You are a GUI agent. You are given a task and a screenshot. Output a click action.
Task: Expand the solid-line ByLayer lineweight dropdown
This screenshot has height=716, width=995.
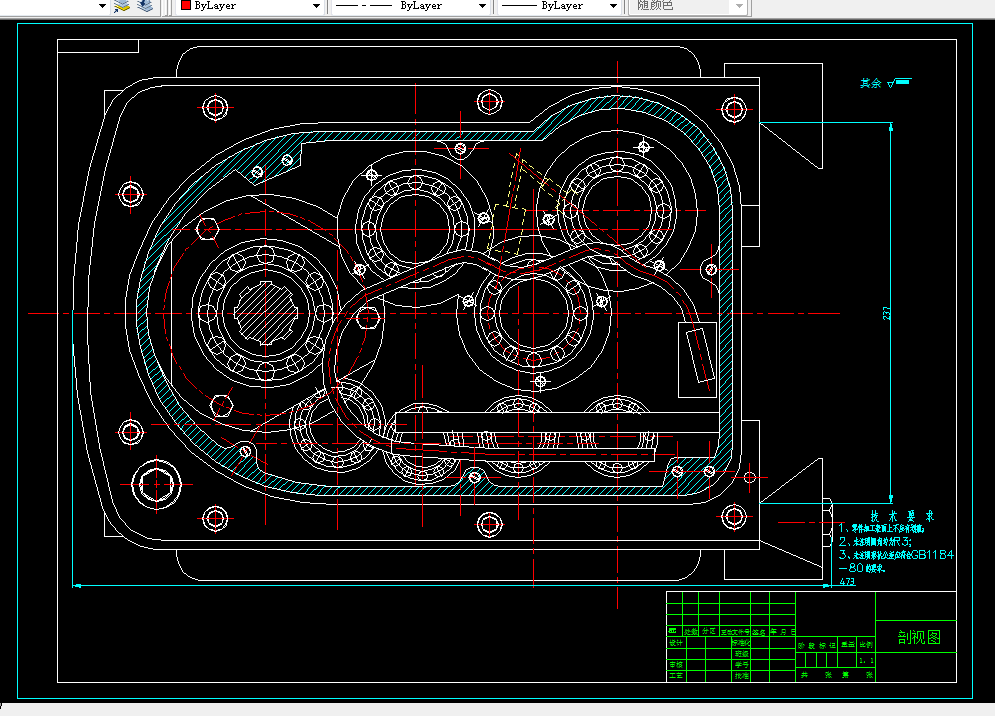coord(614,6)
